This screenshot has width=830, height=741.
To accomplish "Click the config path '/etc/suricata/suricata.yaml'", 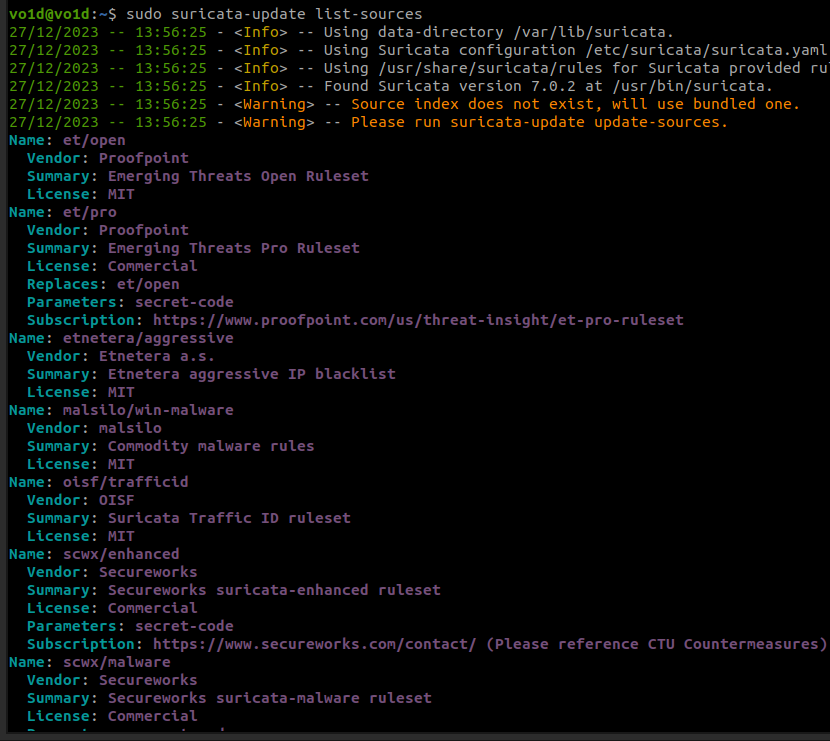I will [706, 50].
